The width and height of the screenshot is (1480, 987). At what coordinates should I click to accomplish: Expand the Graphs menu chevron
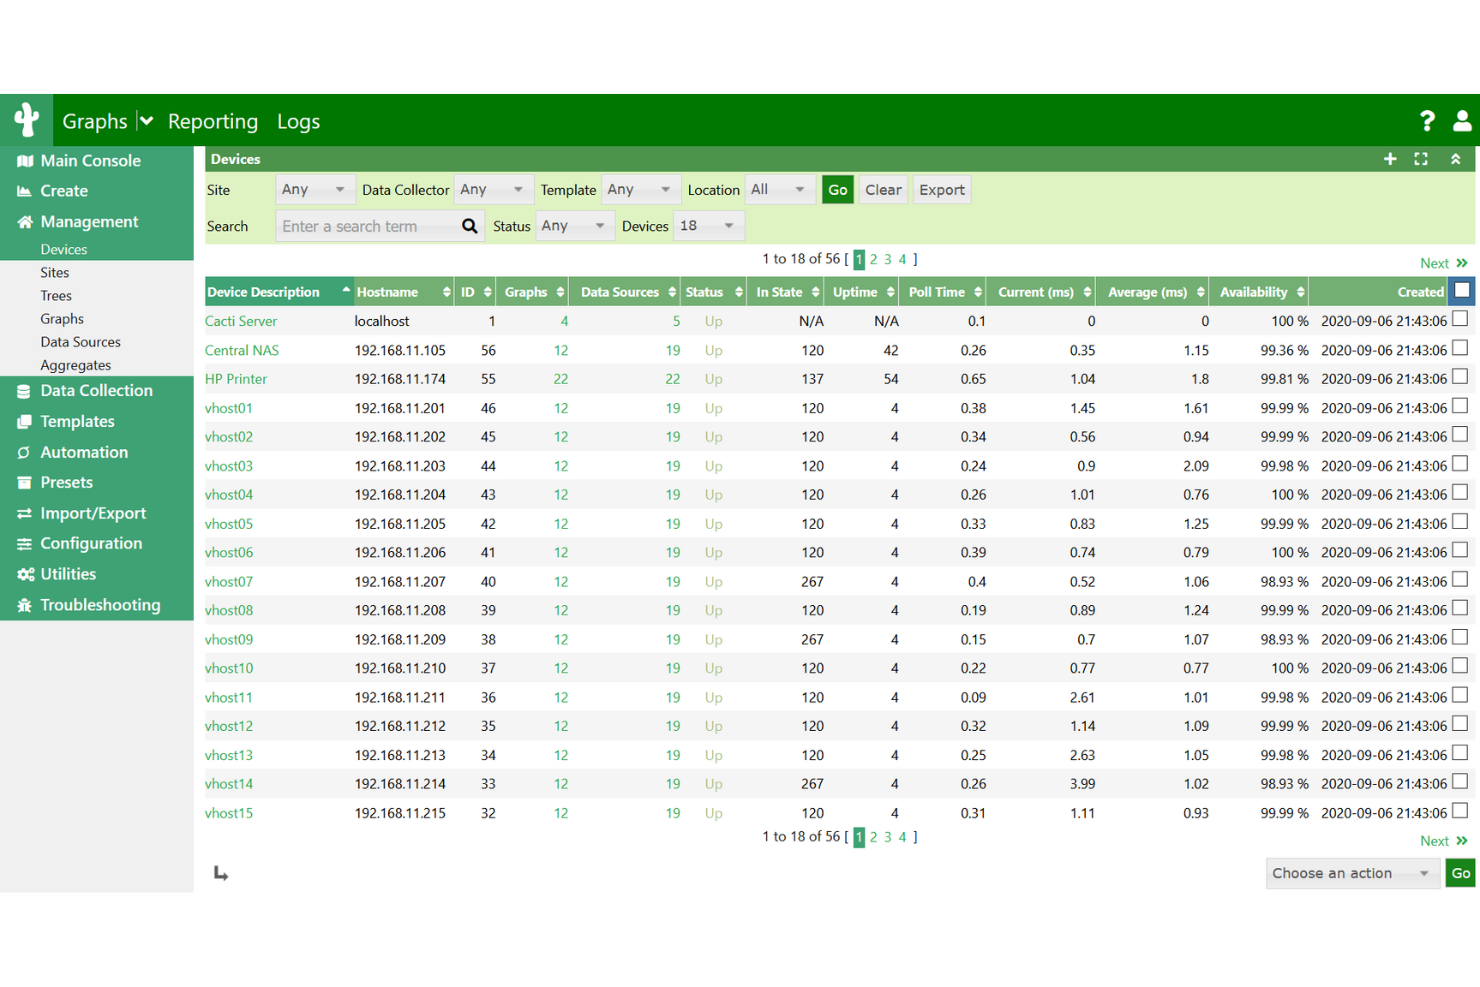(x=144, y=120)
